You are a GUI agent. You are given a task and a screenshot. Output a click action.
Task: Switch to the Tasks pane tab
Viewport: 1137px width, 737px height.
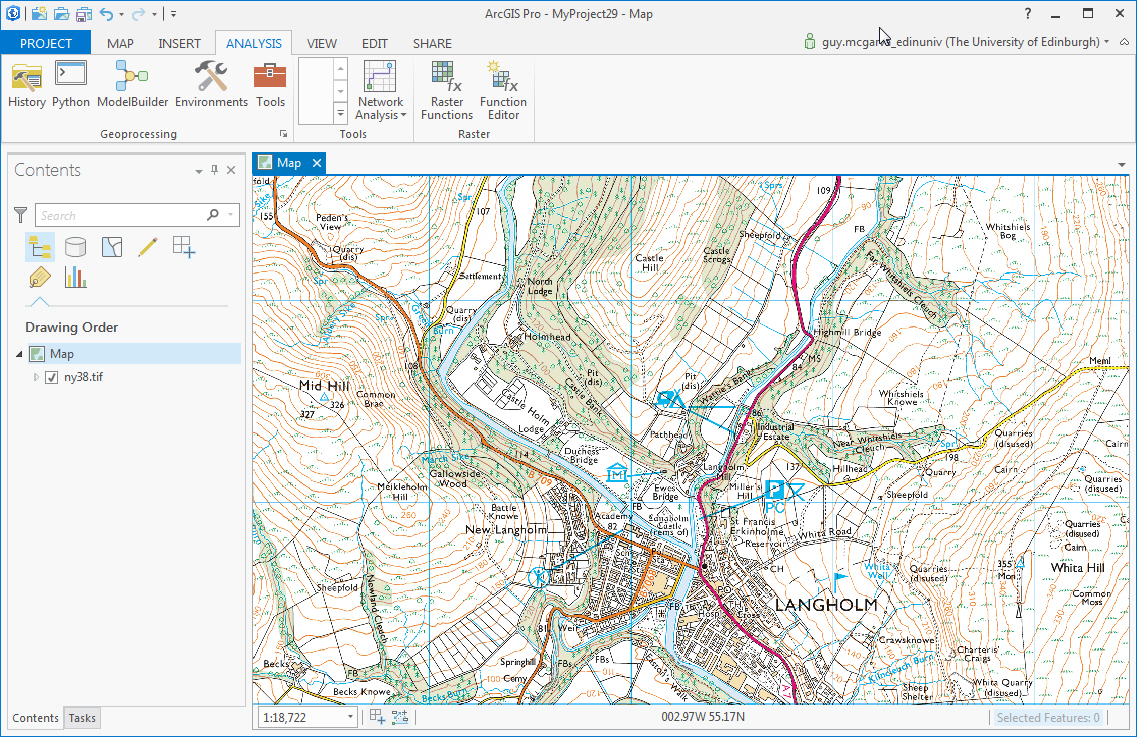[82, 718]
